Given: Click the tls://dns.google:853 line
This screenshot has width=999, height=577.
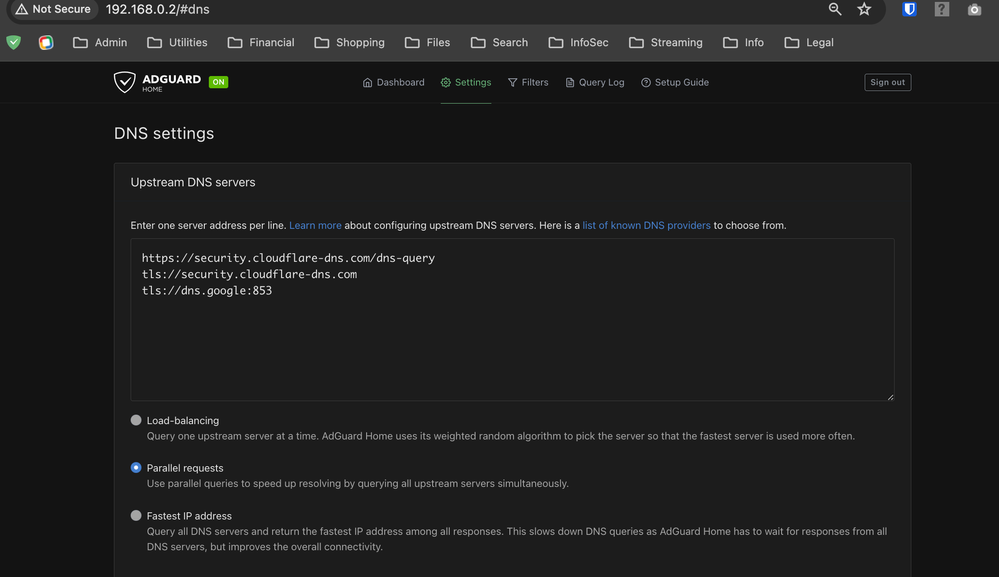Looking at the screenshot, I should pyautogui.click(x=206, y=290).
